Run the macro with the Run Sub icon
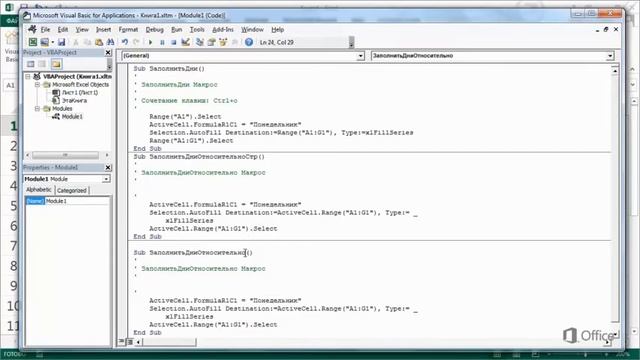 (150, 42)
